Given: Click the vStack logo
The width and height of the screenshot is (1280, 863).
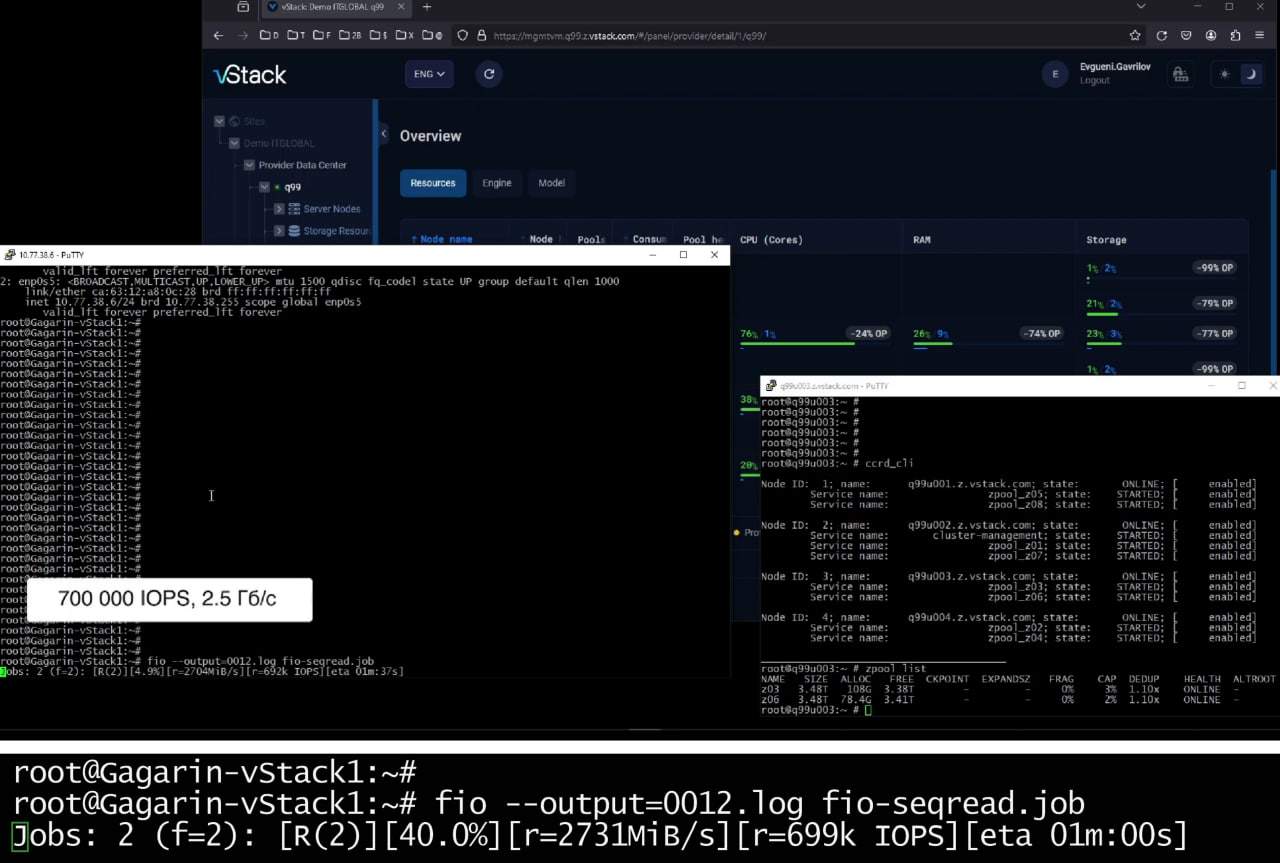Looking at the screenshot, I should pyautogui.click(x=250, y=75).
